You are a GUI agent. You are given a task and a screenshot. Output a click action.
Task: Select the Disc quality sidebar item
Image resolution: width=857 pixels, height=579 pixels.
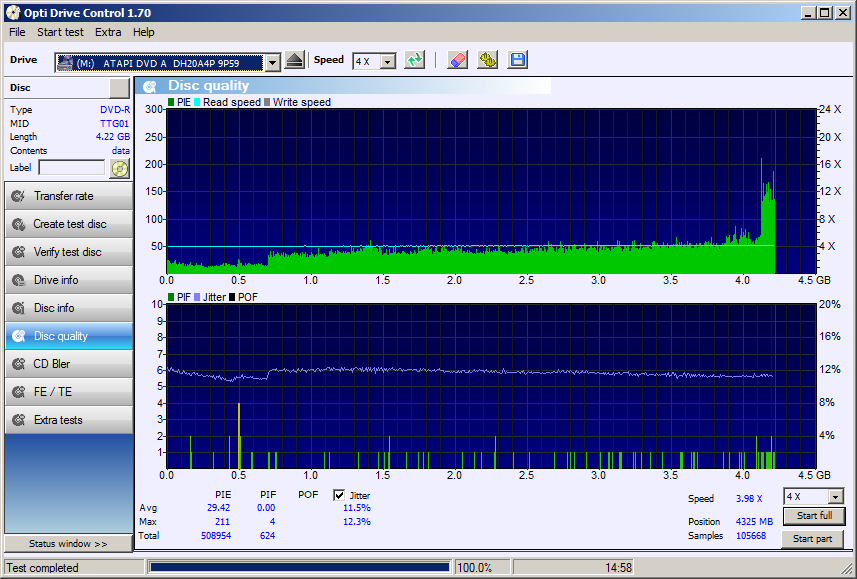pos(69,336)
